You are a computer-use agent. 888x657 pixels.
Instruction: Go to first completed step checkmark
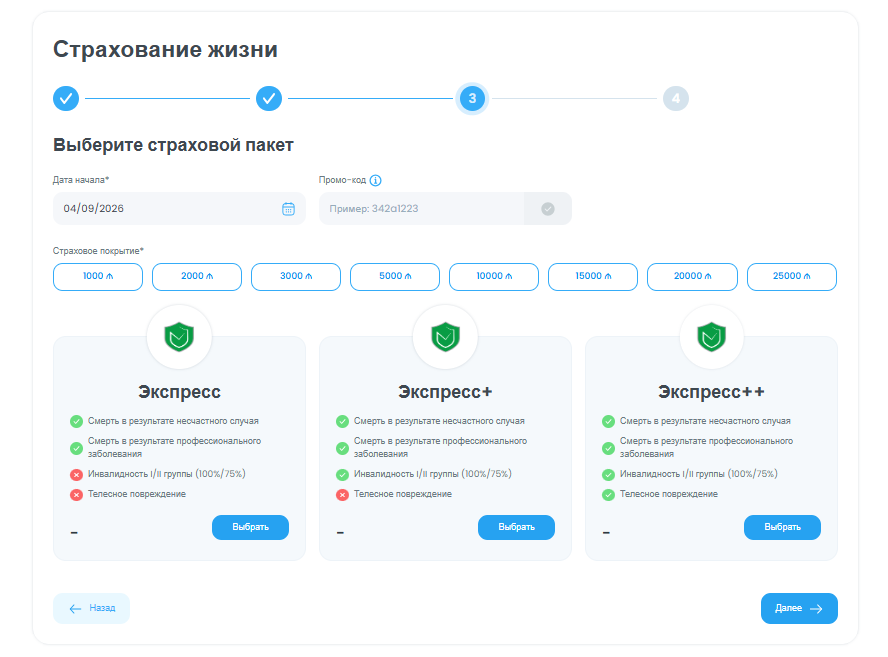point(66,99)
